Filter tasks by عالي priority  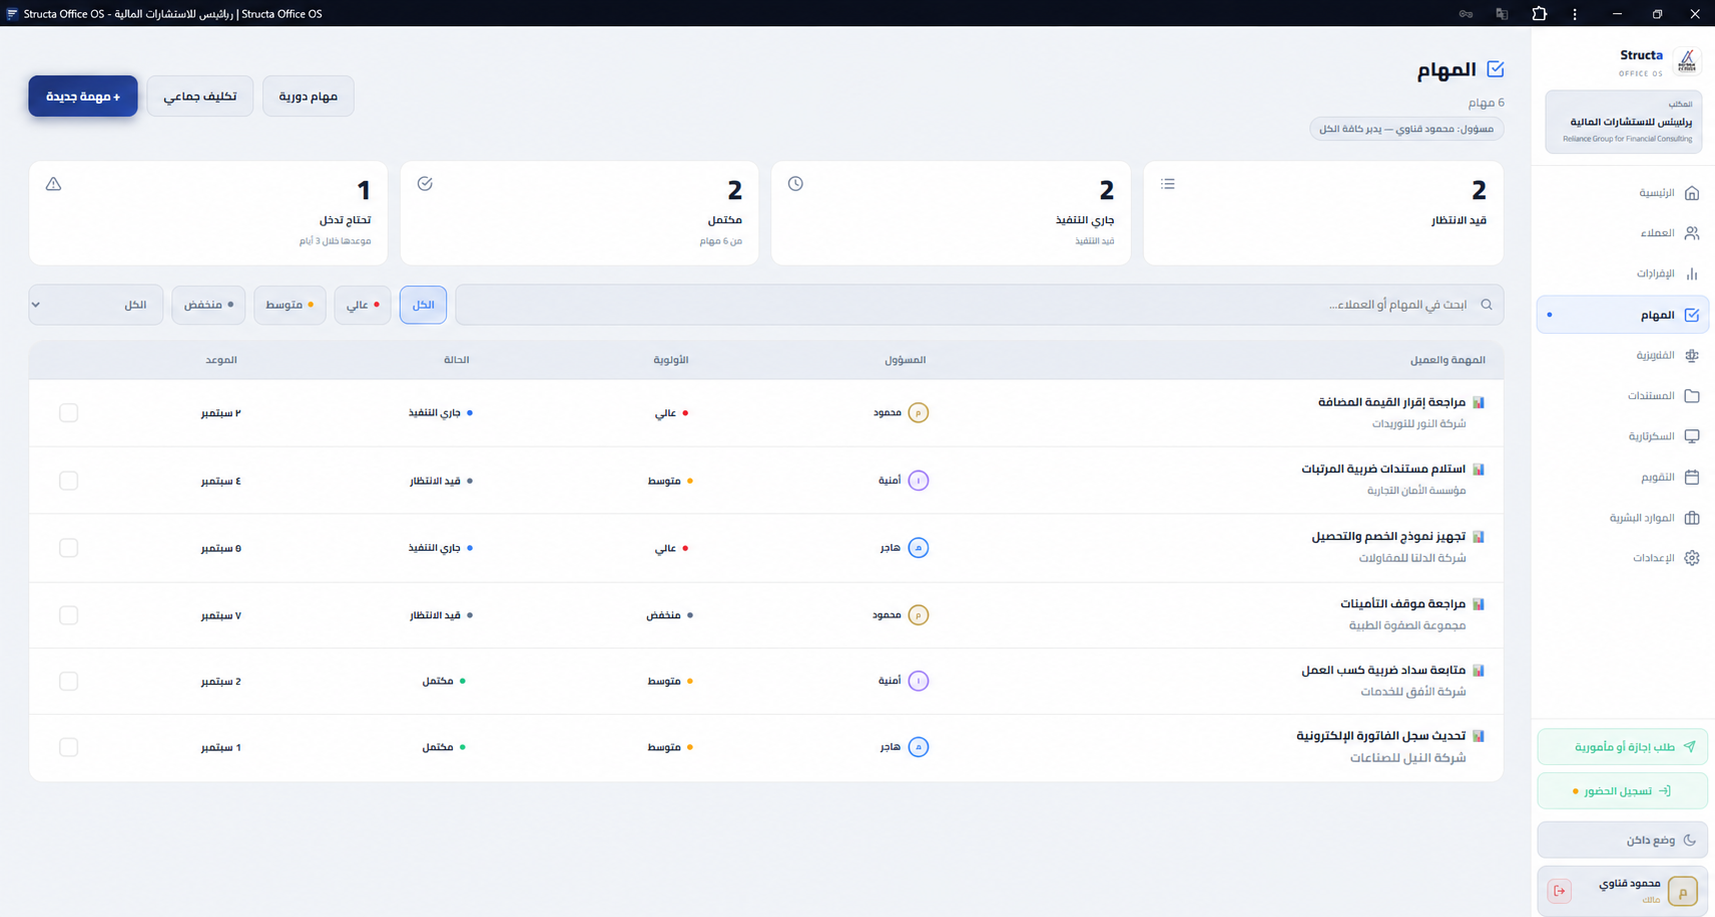click(x=362, y=305)
